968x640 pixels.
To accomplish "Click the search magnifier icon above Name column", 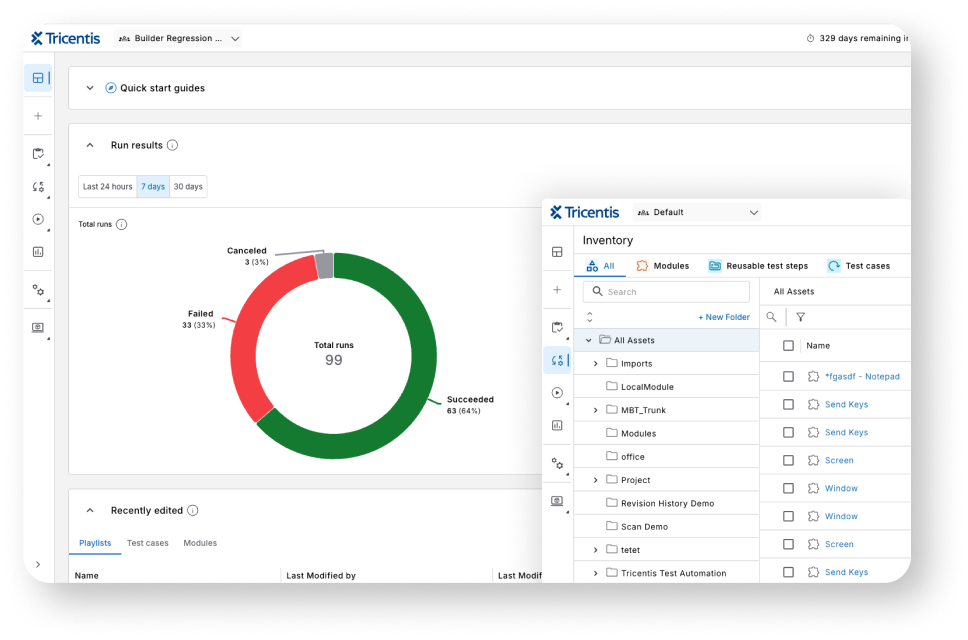I will (x=771, y=317).
